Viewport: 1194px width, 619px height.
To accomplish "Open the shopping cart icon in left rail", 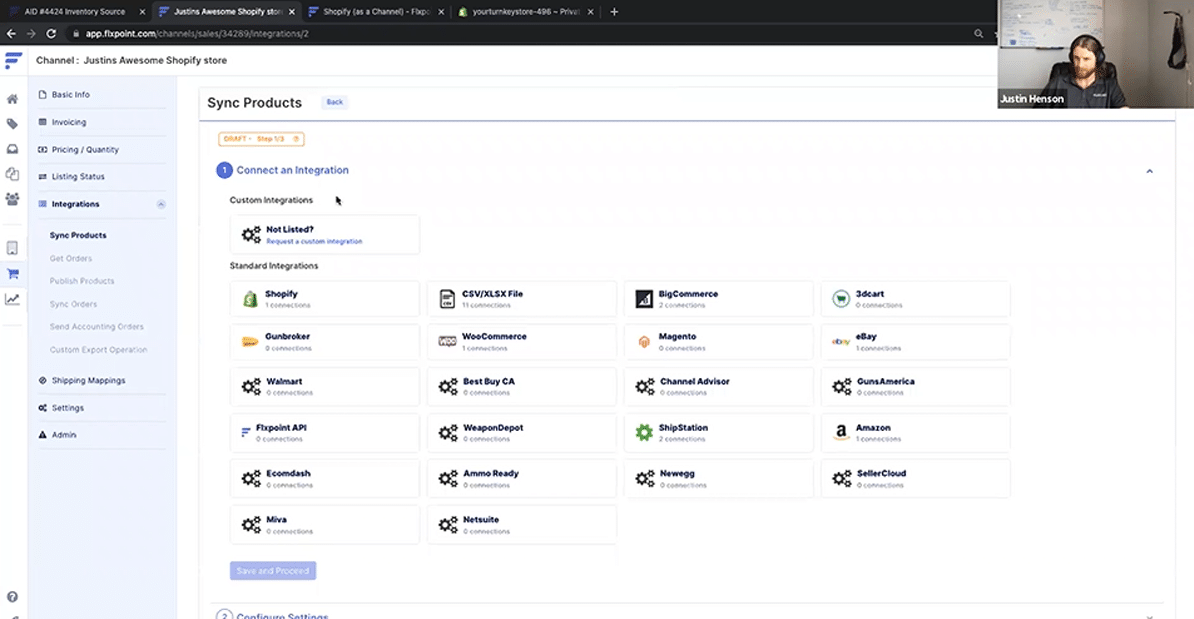I will tap(12, 274).
